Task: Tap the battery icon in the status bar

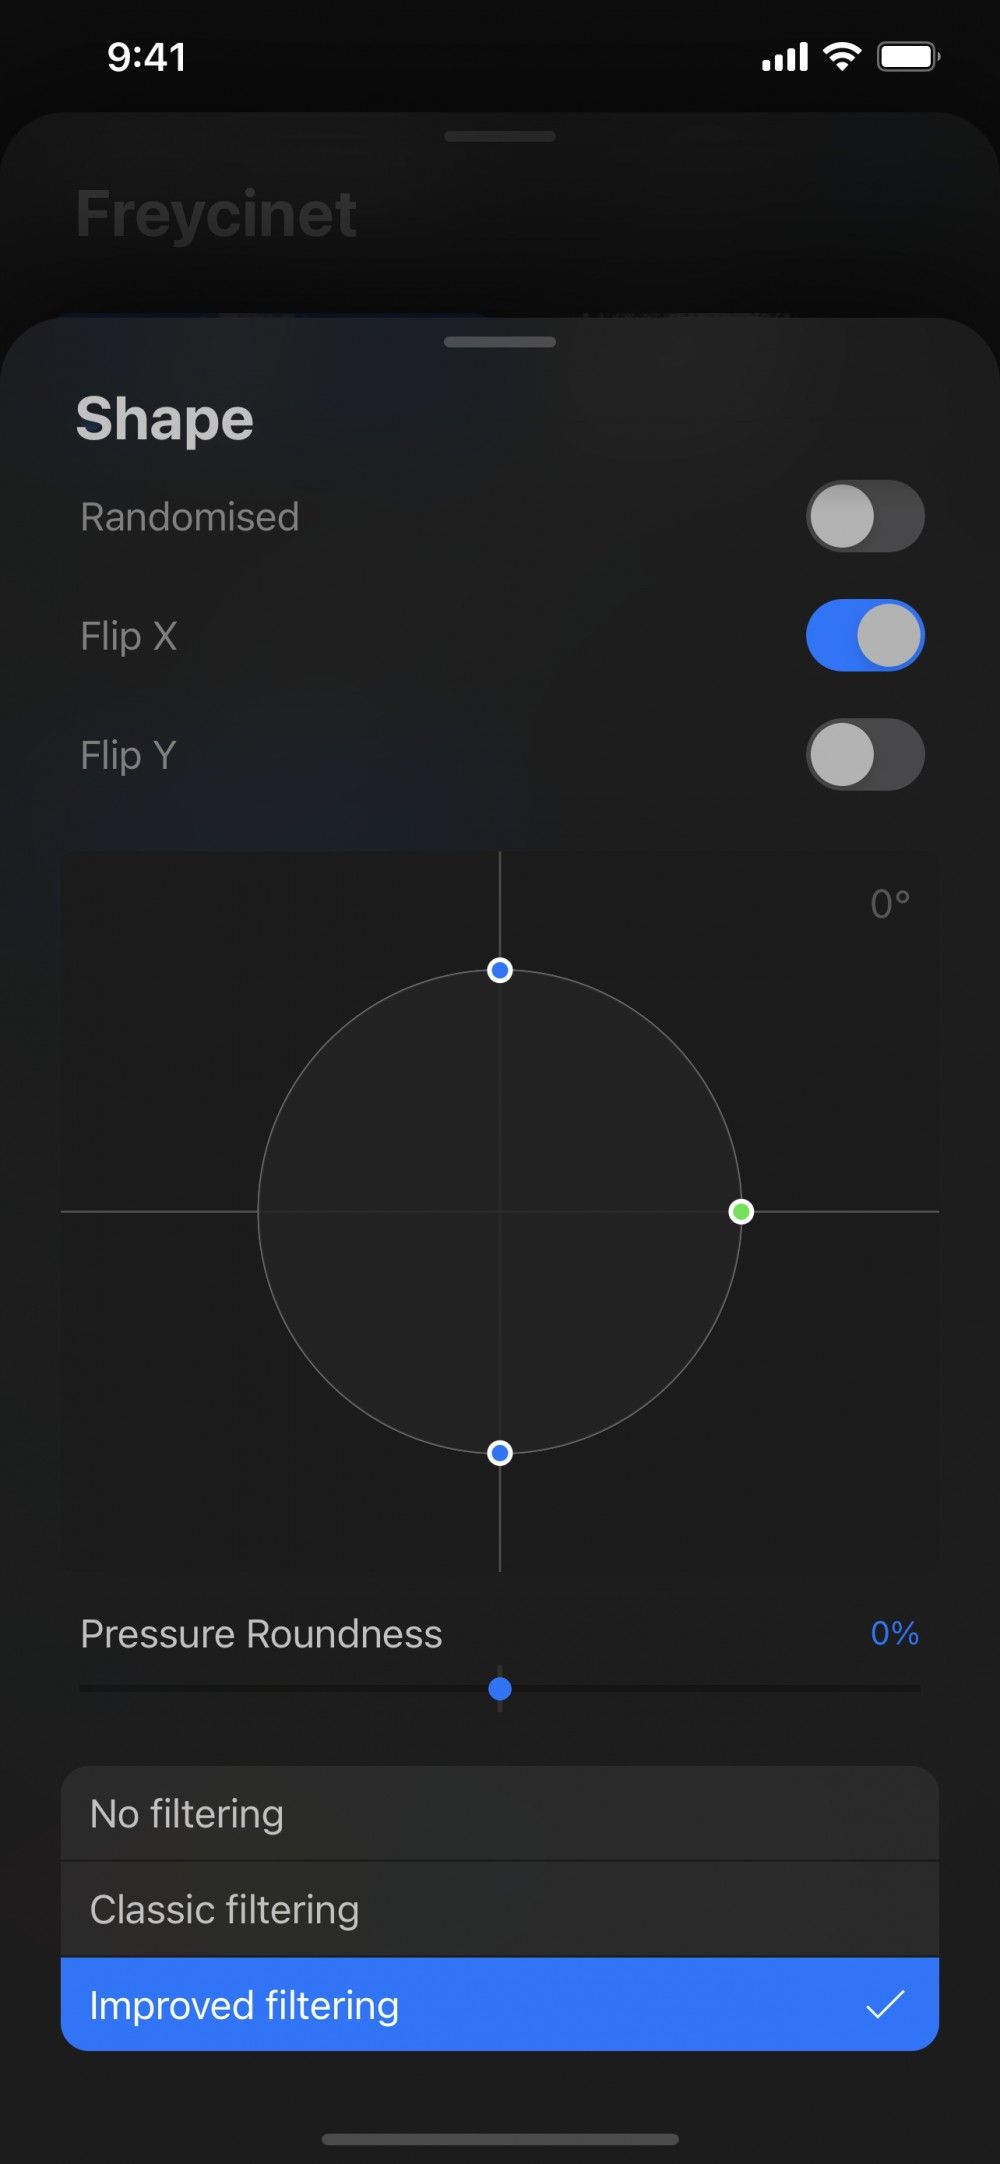Action: 908,56
